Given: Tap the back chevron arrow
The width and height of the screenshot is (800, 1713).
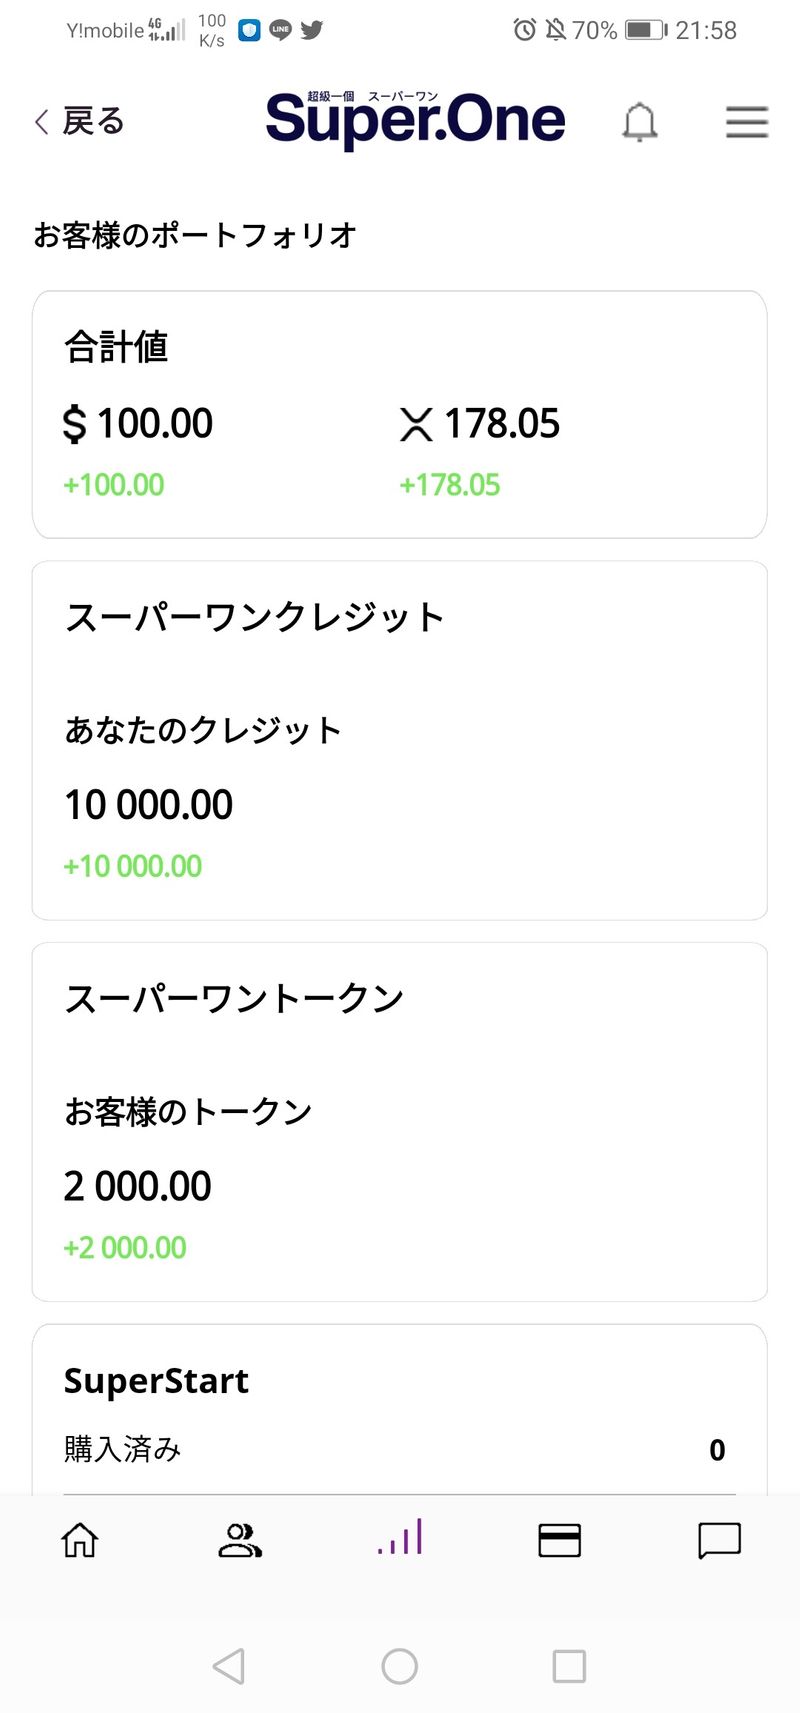Looking at the screenshot, I should point(41,122).
